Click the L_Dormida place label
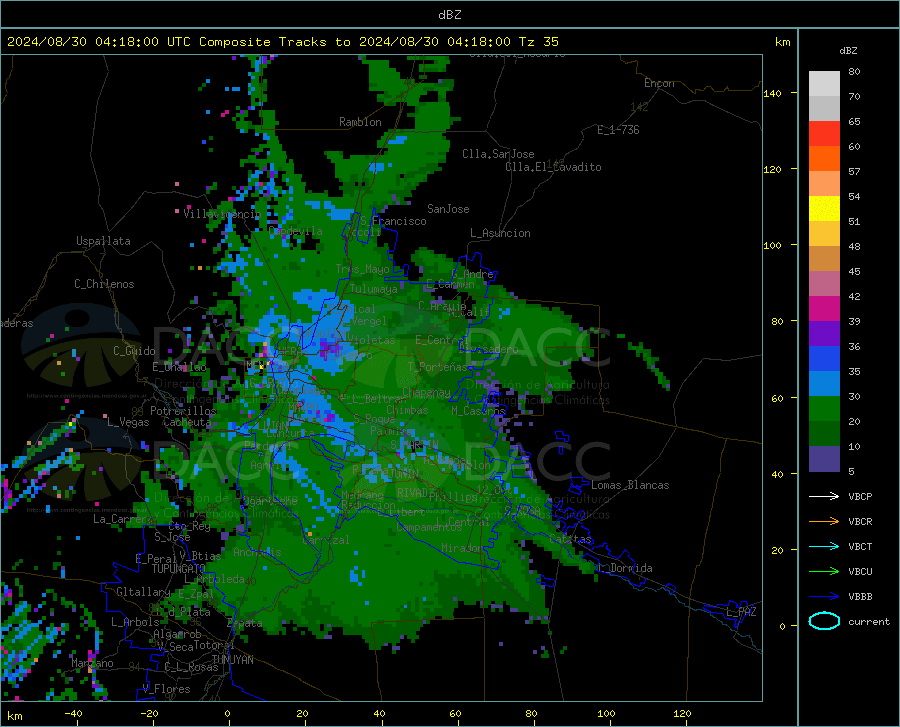Image resolution: width=900 pixels, height=727 pixels. pyautogui.click(x=625, y=568)
